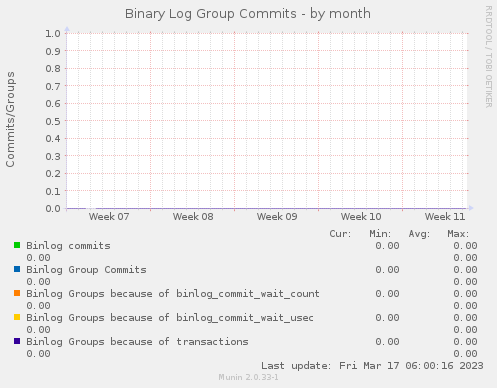Click the Commits/Groups vertical axis label

10,119
